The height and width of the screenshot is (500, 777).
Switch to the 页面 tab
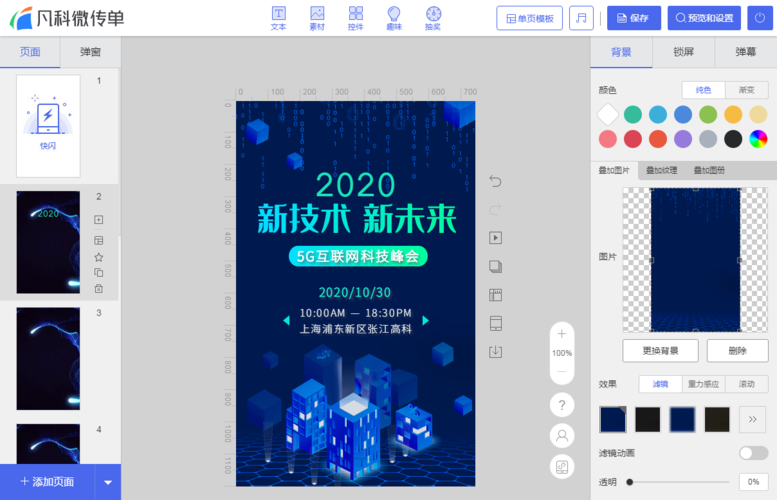[30, 52]
